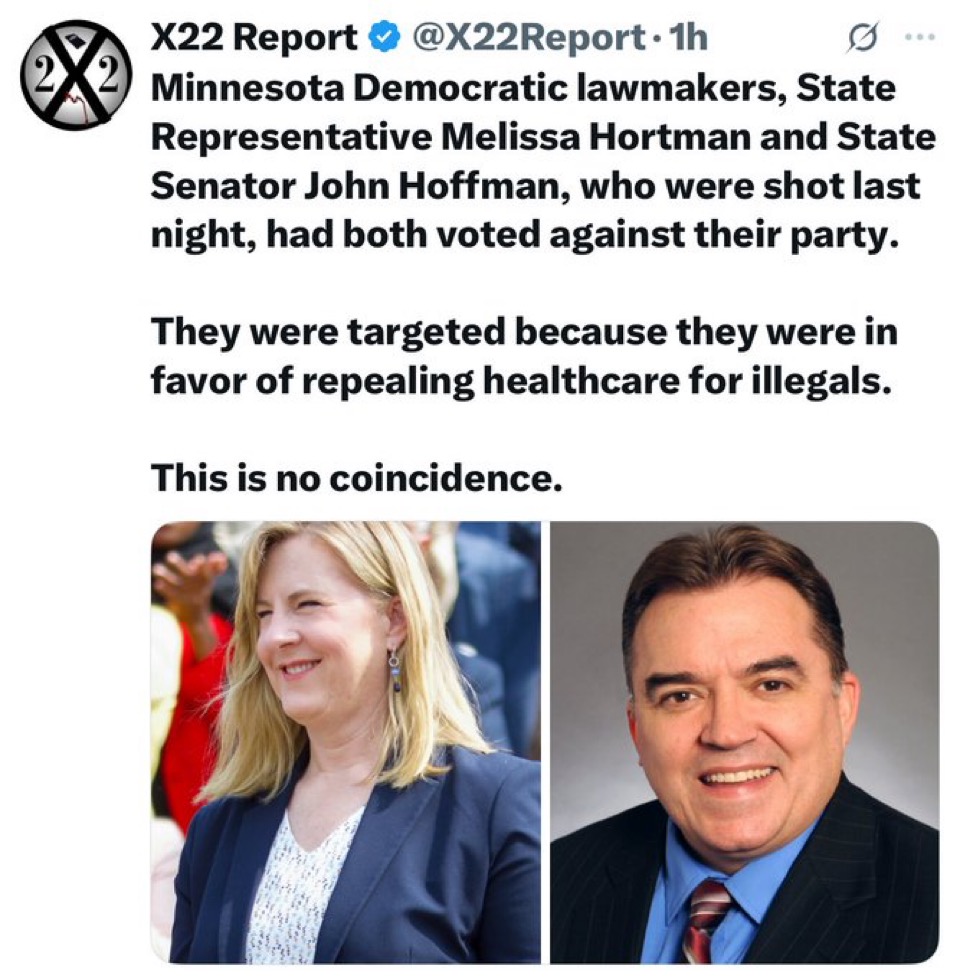
Task: Open the three-dot more options menu
Action: click(x=920, y=37)
